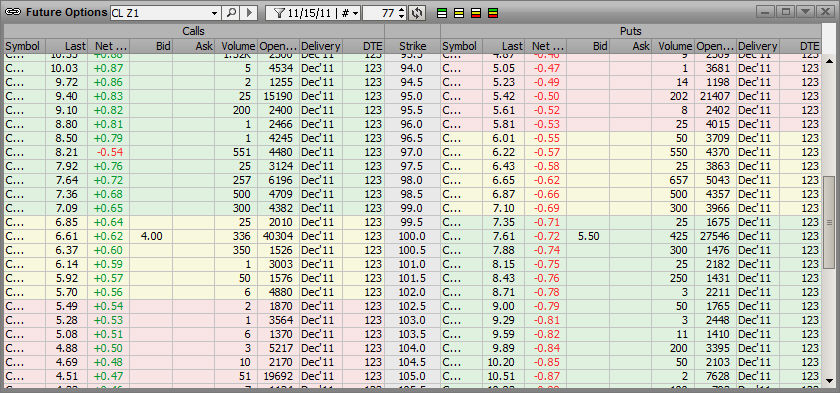Click the calls open interest 40304

tap(279, 236)
